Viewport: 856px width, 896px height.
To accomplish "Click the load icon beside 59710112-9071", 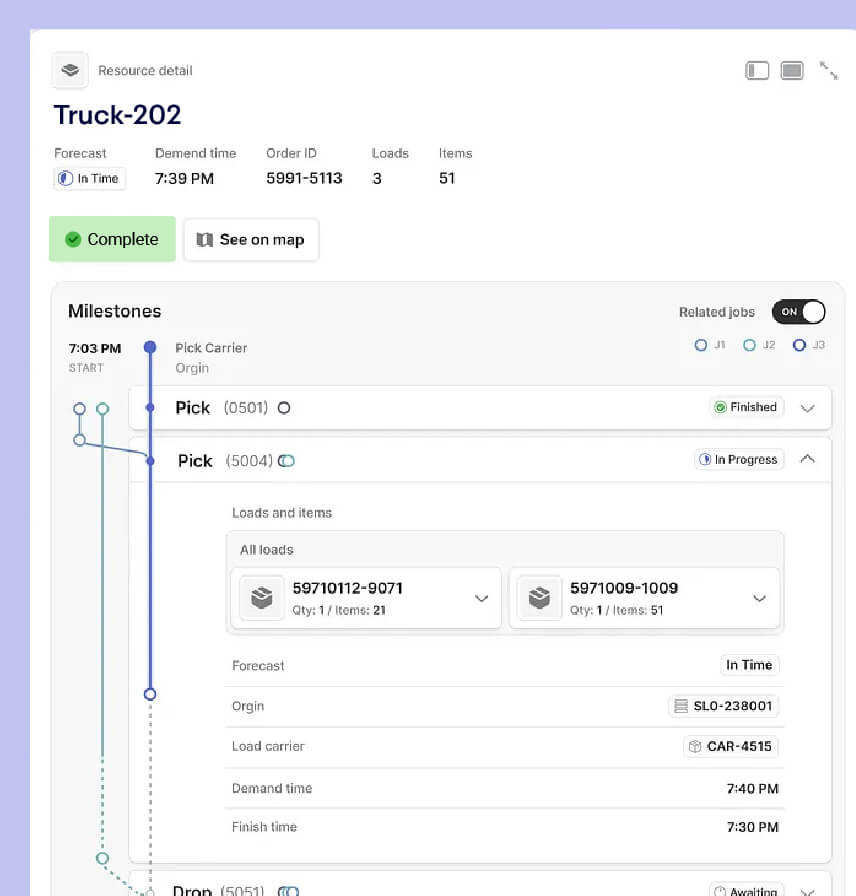I will click(261, 597).
